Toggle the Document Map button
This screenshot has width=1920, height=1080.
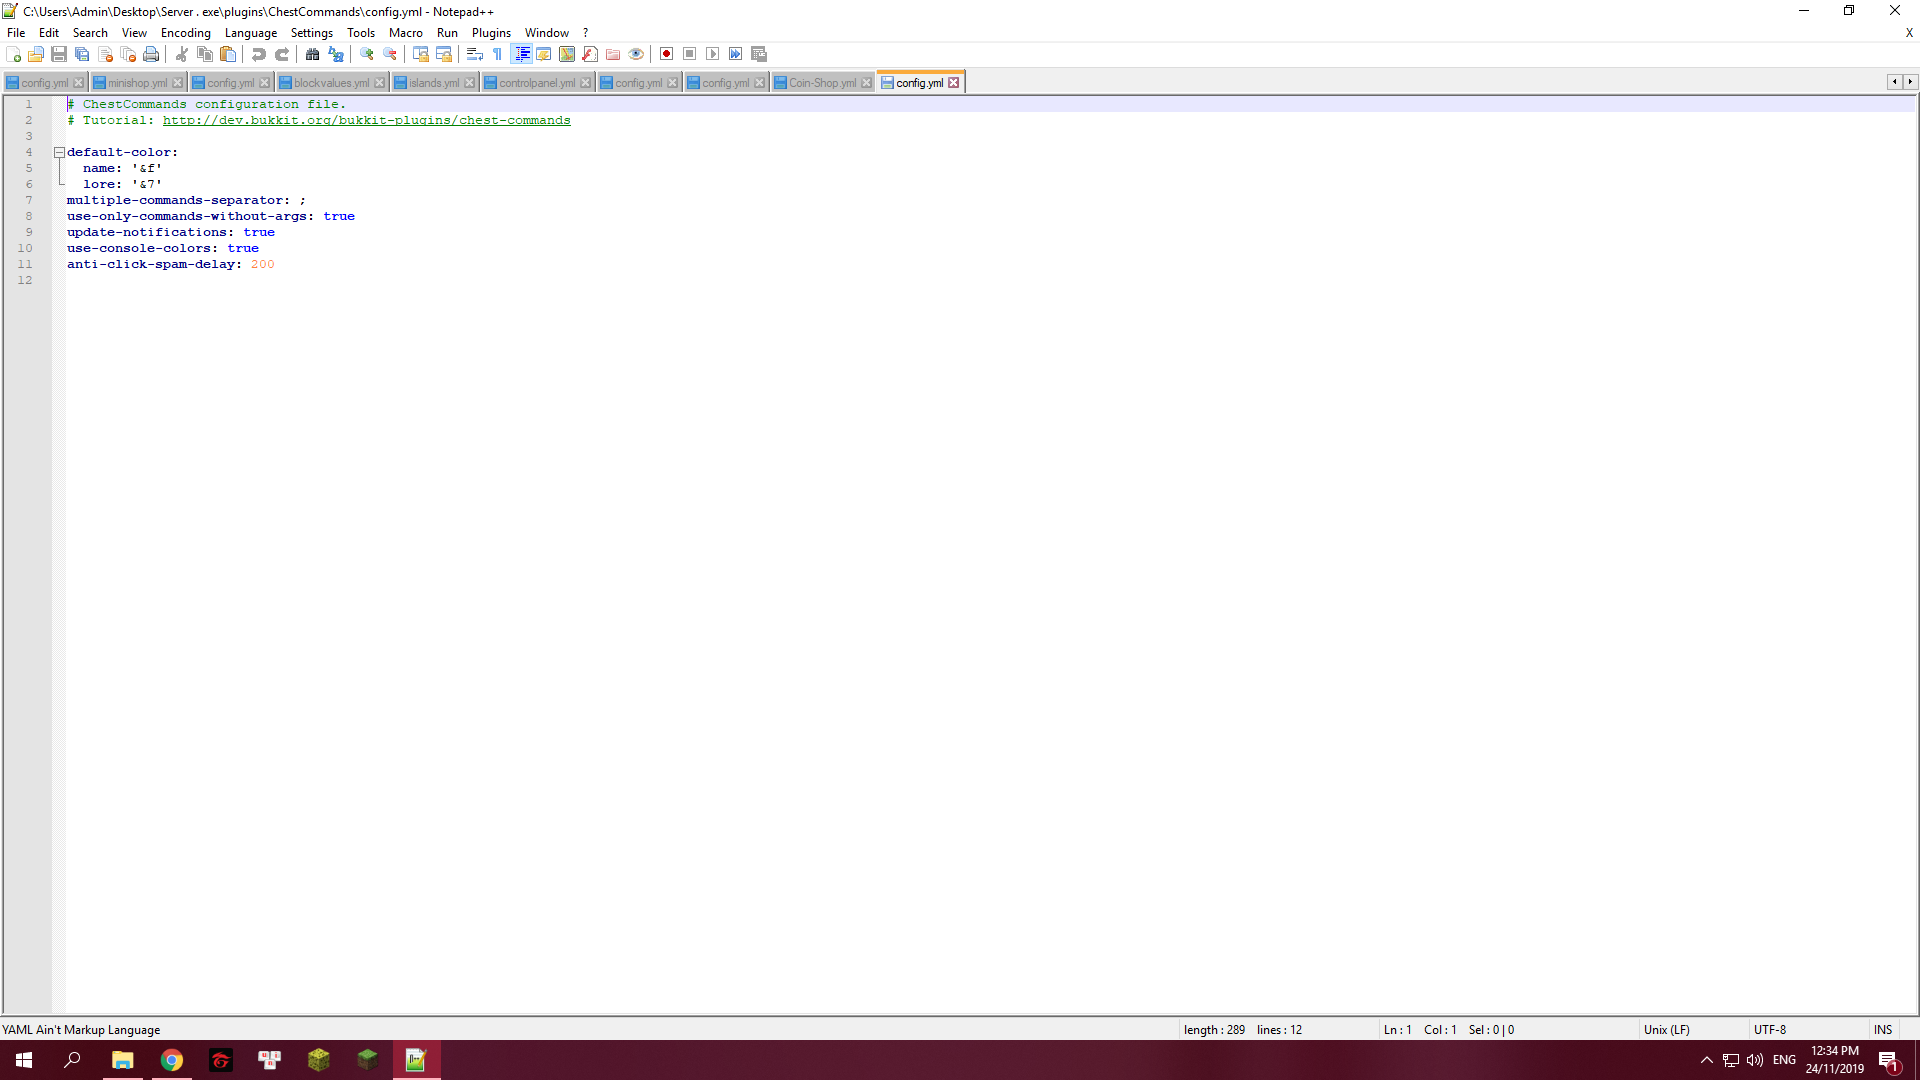[x=567, y=54]
